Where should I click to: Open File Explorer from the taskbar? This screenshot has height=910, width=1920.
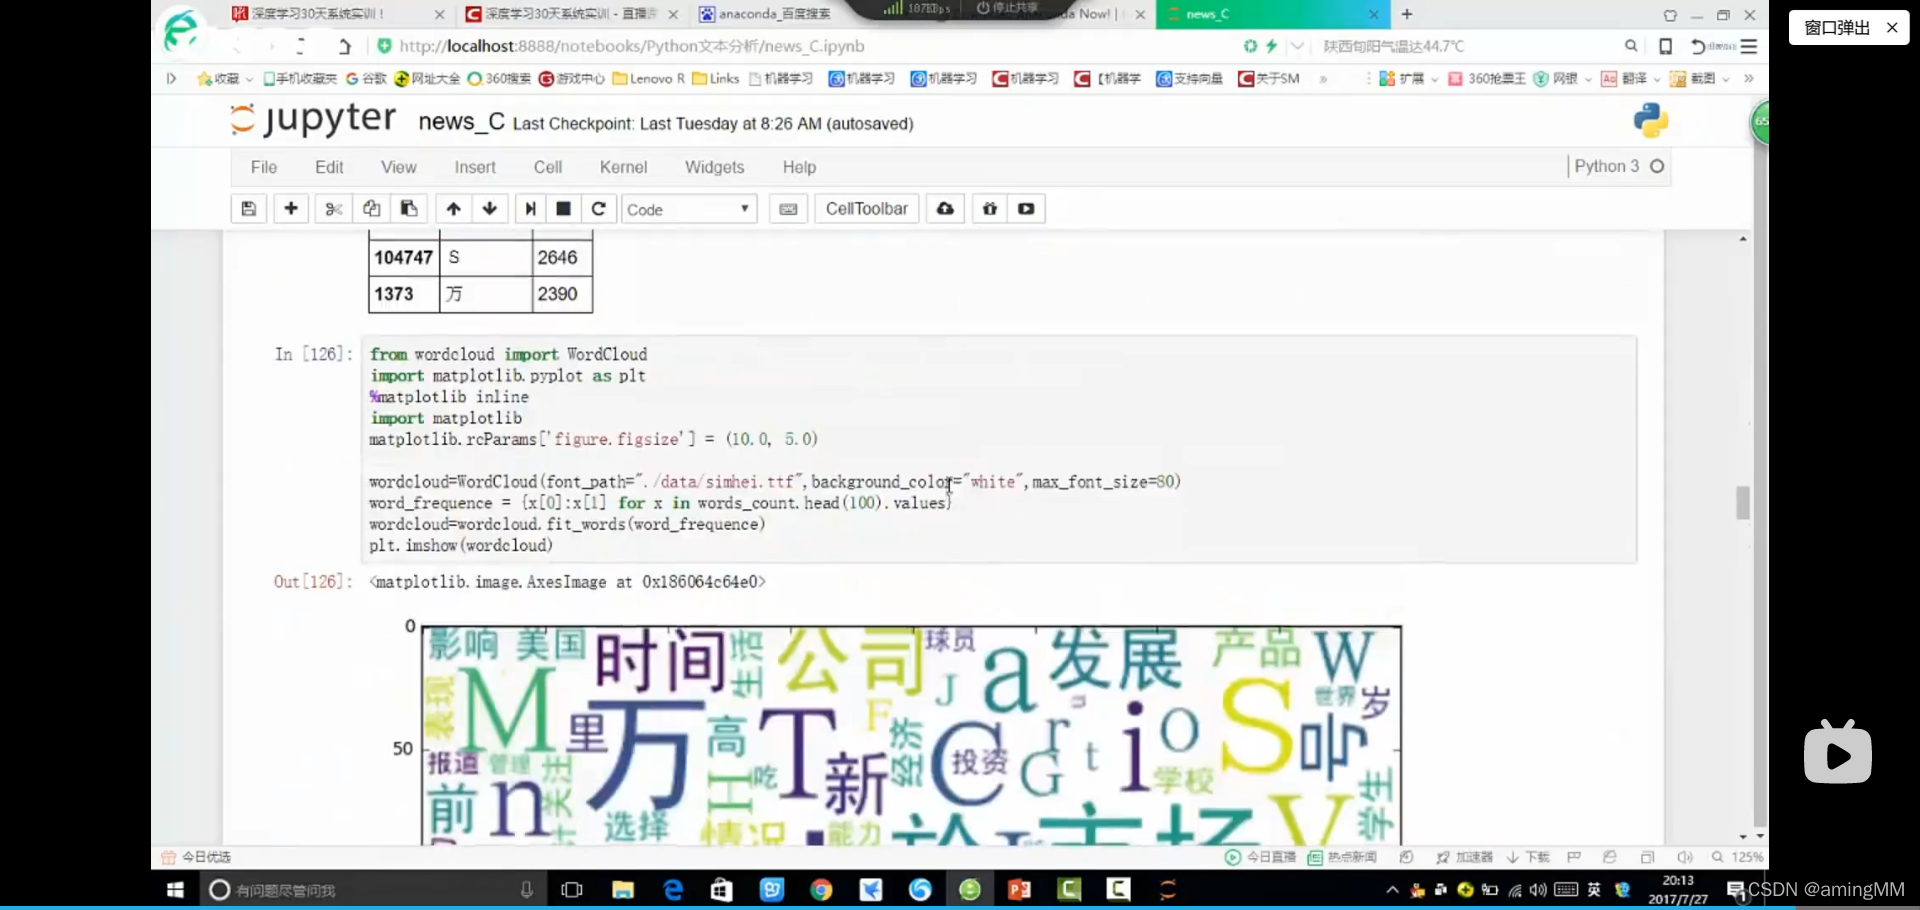pyautogui.click(x=623, y=890)
